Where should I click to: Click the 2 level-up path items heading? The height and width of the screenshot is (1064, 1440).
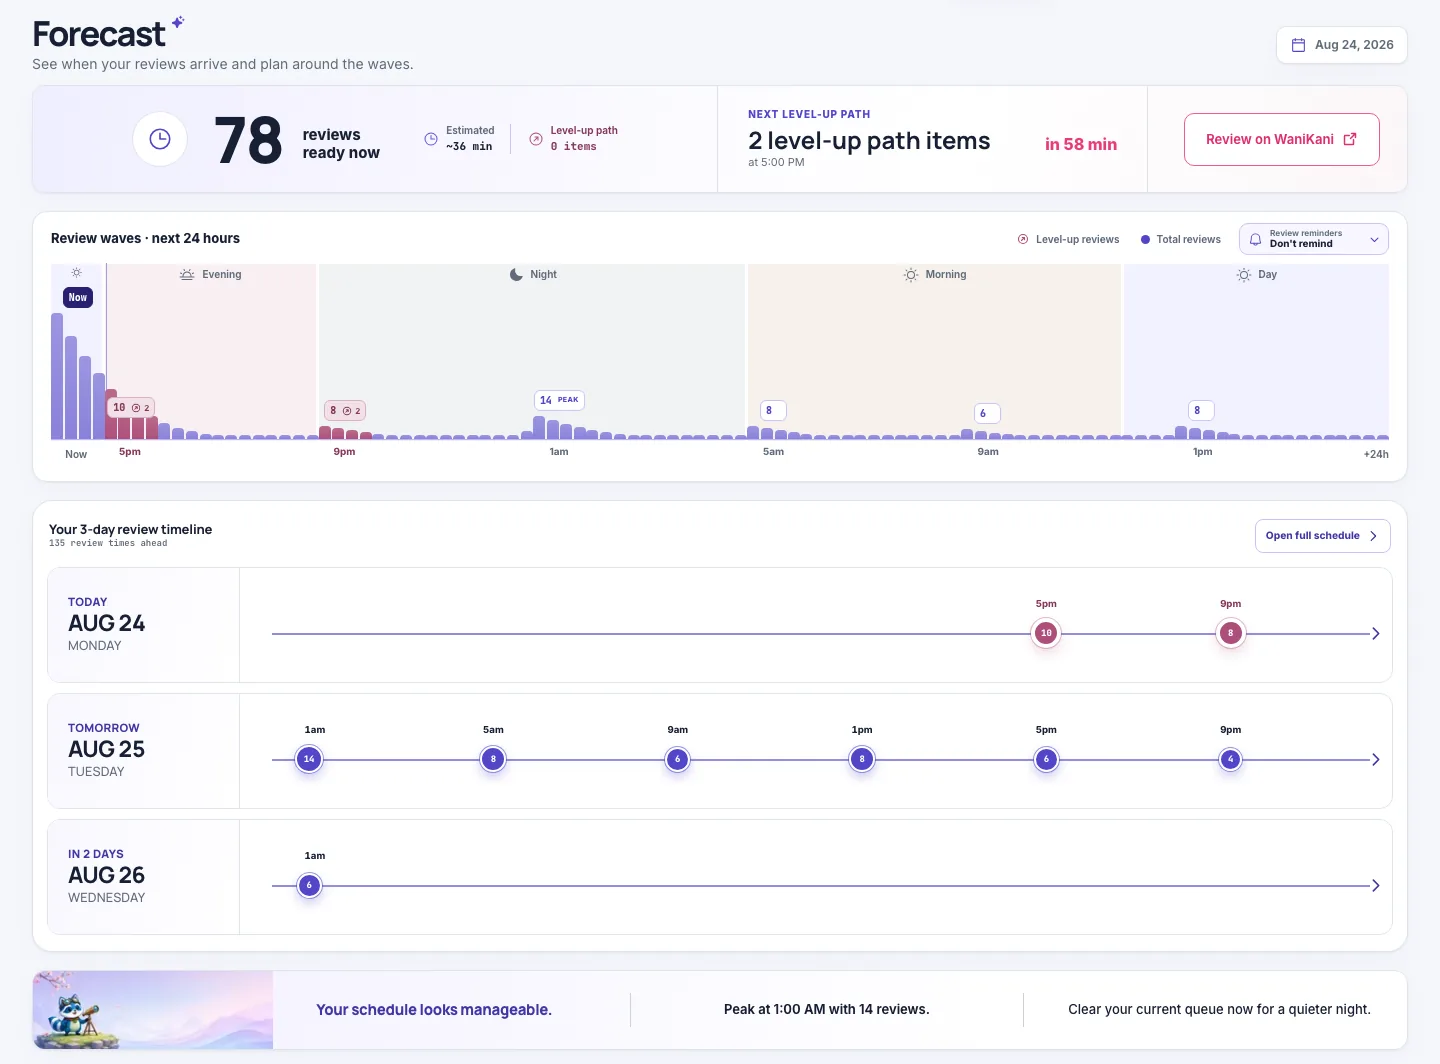click(x=869, y=141)
